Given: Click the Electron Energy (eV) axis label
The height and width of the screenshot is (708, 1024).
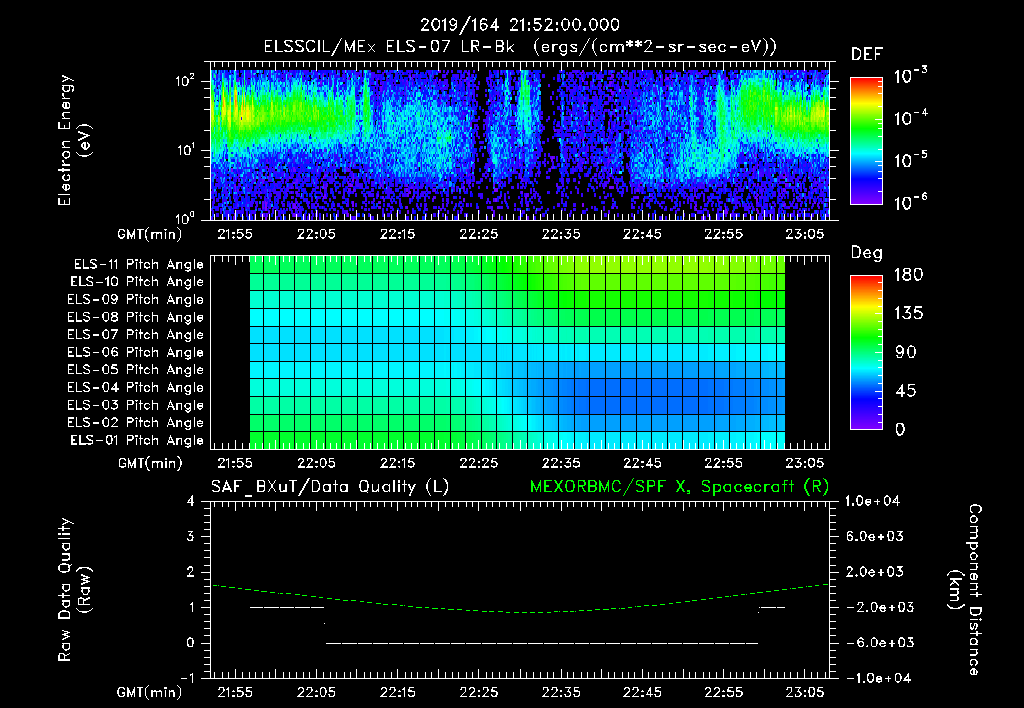Looking at the screenshot, I should [x=74, y=140].
